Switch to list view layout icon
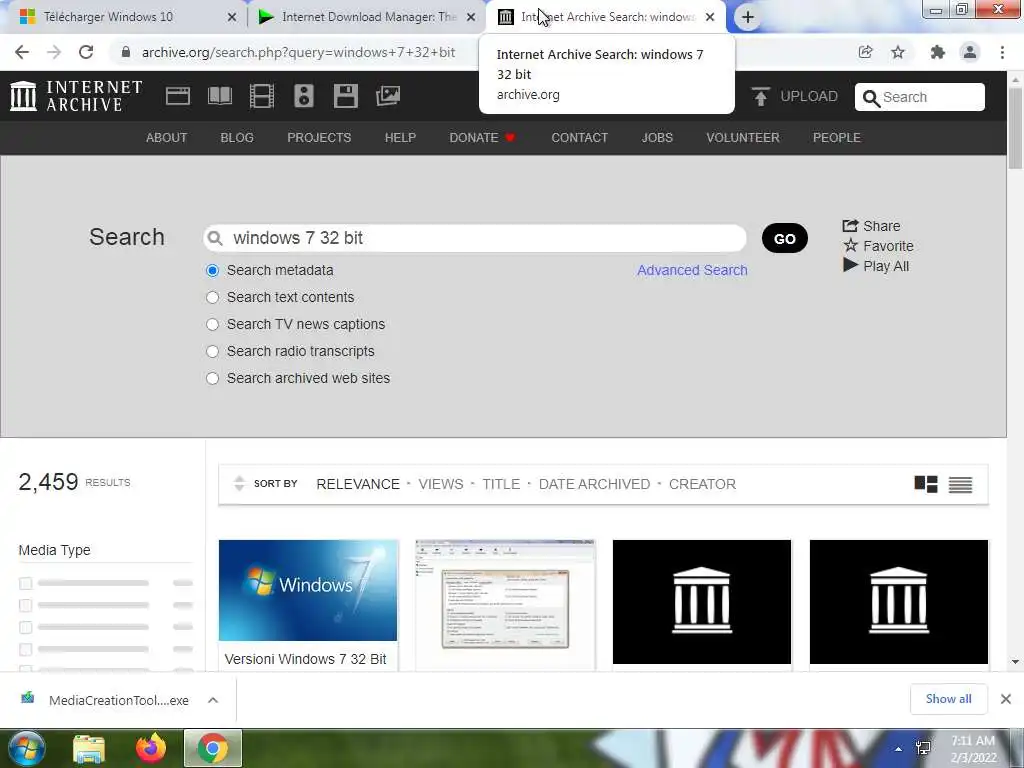This screenshot has height=768, width=1024. point(960,485)
